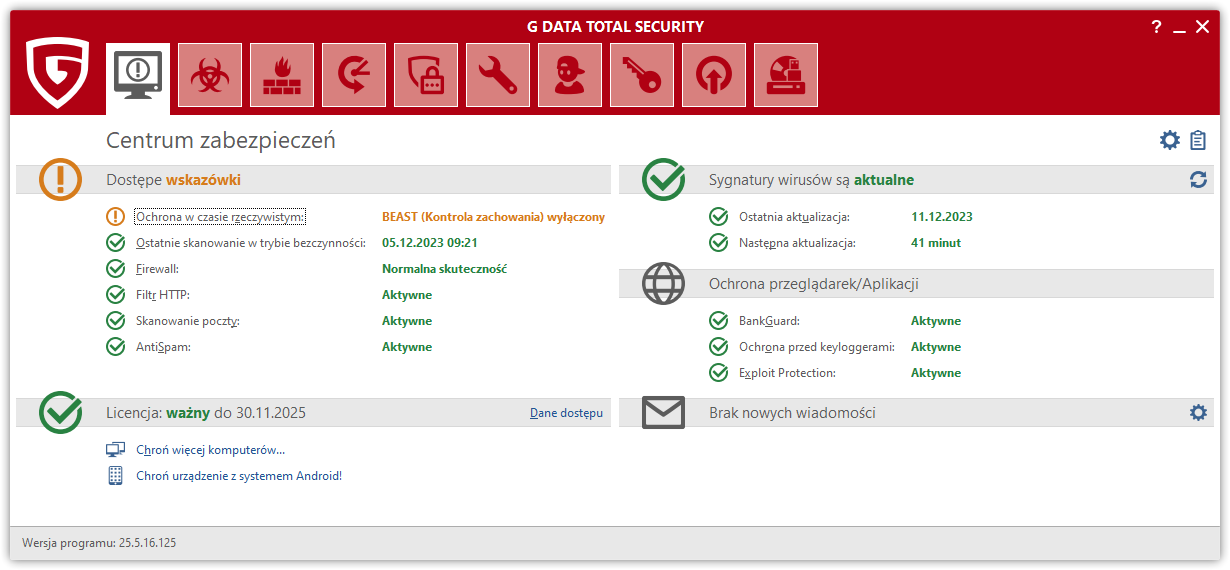Refresh virus signatures with the update icon
This screenshot has height=570, width=1230.
(x=1198, y=180)
